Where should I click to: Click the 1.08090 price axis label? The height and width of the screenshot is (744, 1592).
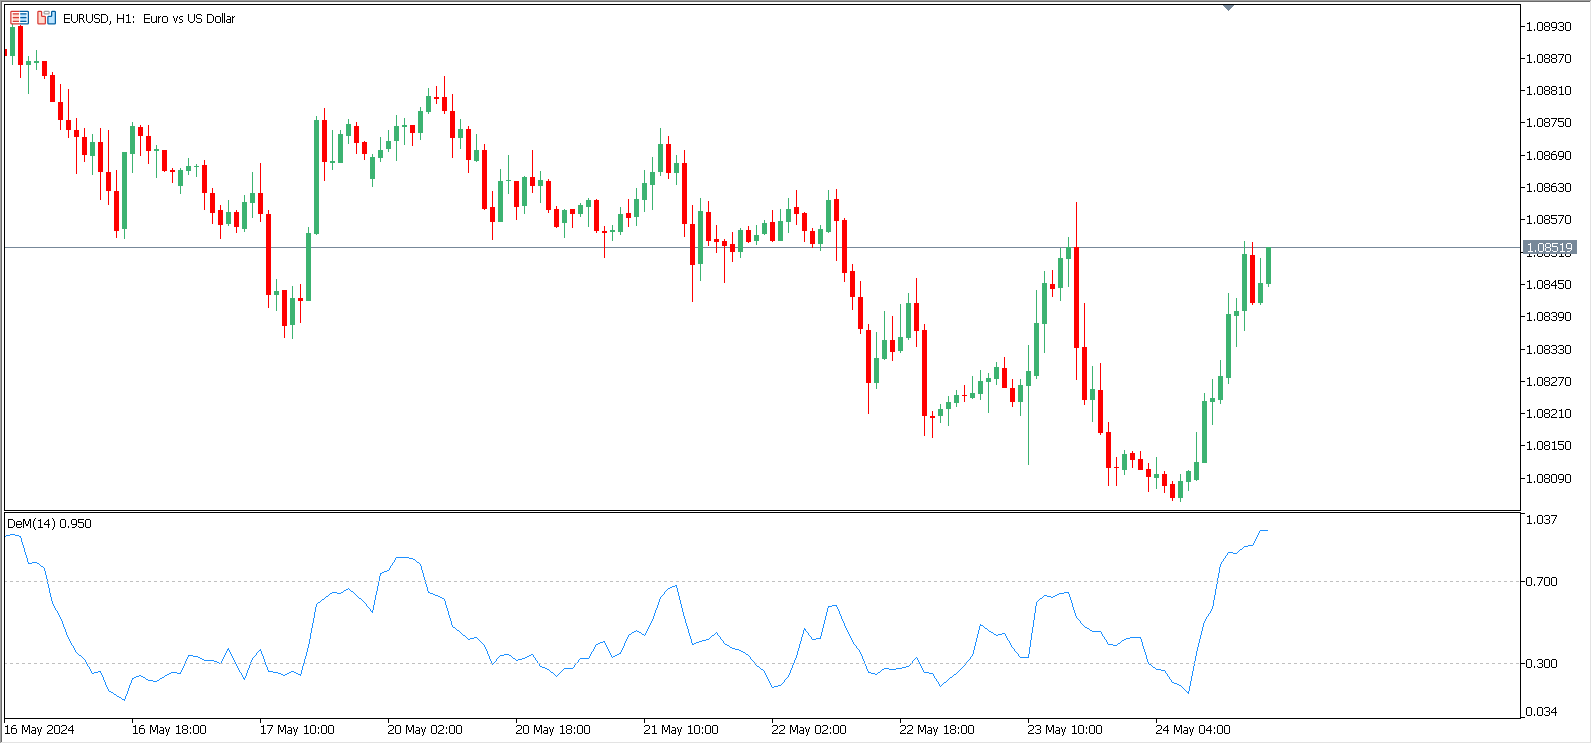(x=1547, y=478)
